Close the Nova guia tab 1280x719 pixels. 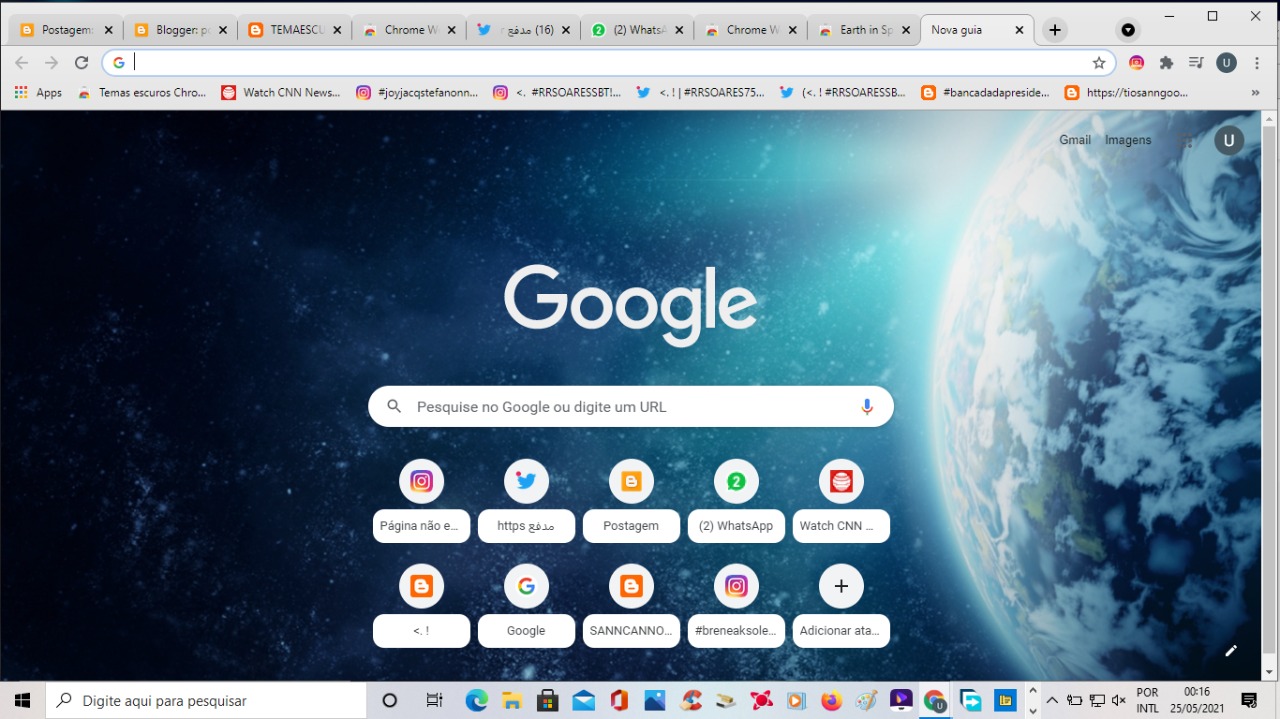coord(1019,30)
